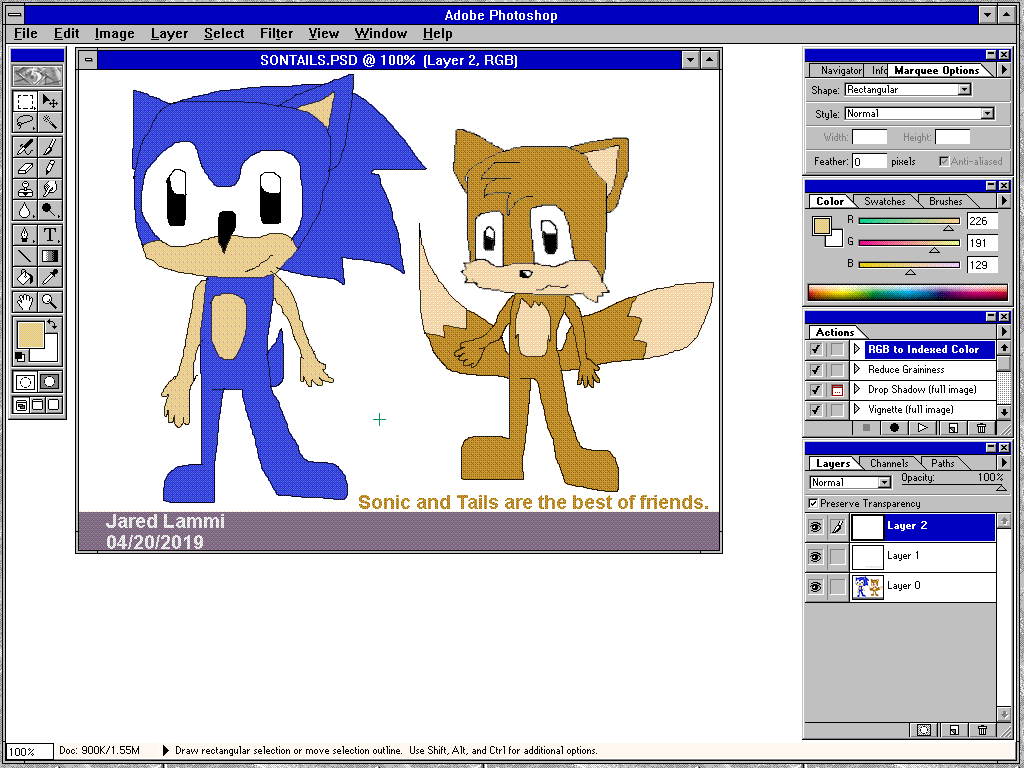This screenshot has height=768, width=1024.
Task: Switch to the Navigator tab
Action: coord(840,70)
